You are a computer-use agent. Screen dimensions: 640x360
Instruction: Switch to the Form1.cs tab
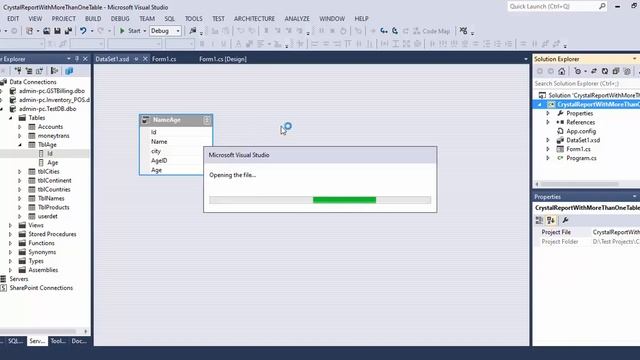[x=164, y=59]
